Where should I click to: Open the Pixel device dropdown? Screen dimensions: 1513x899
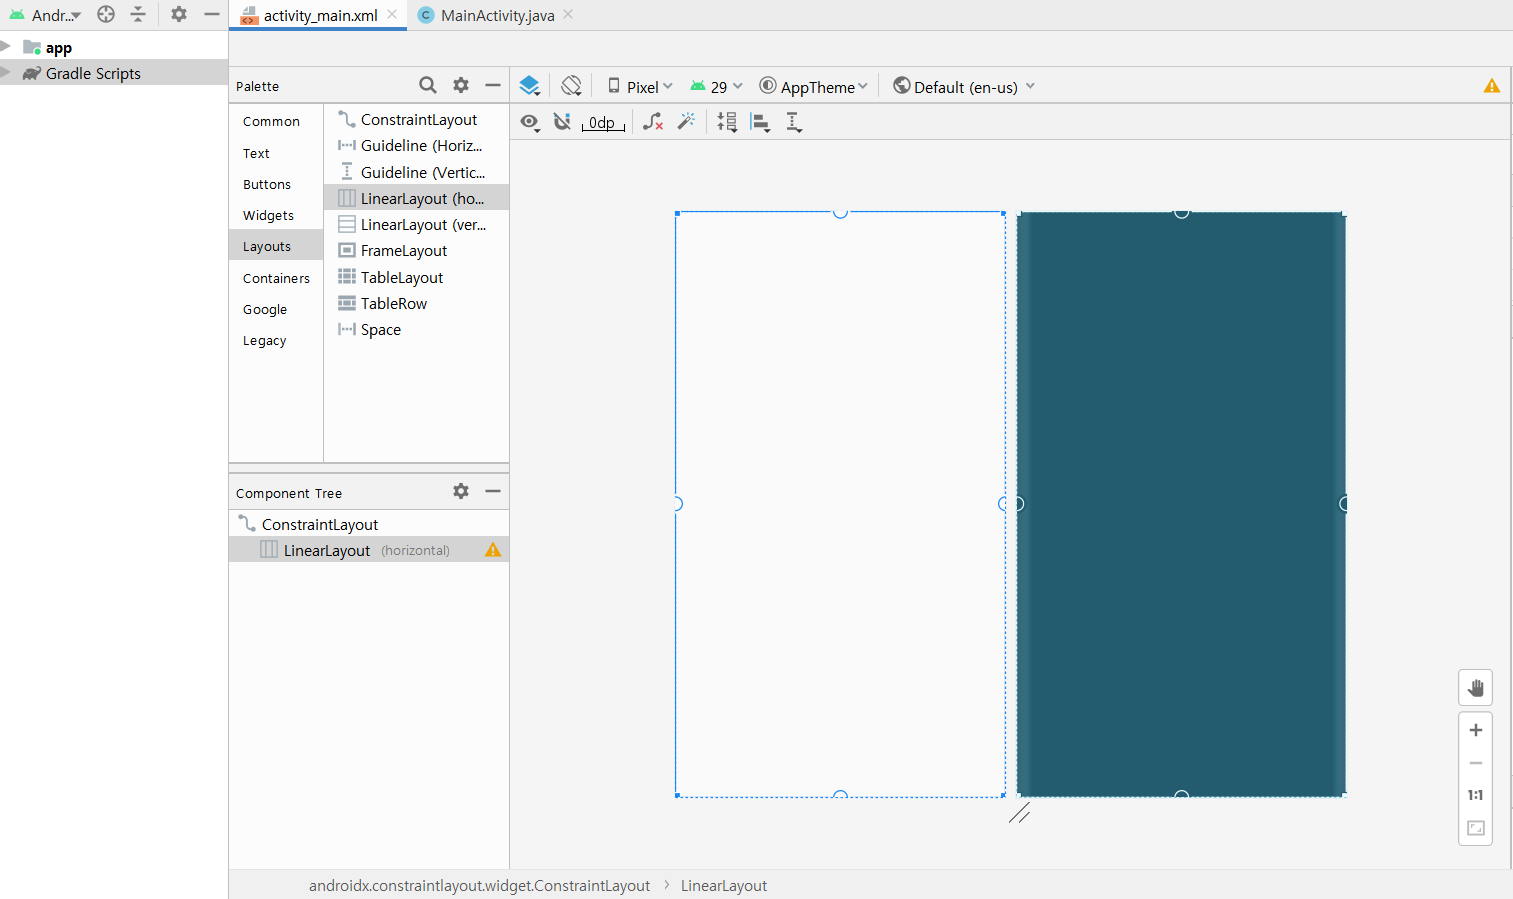click(x=640, y=87)
